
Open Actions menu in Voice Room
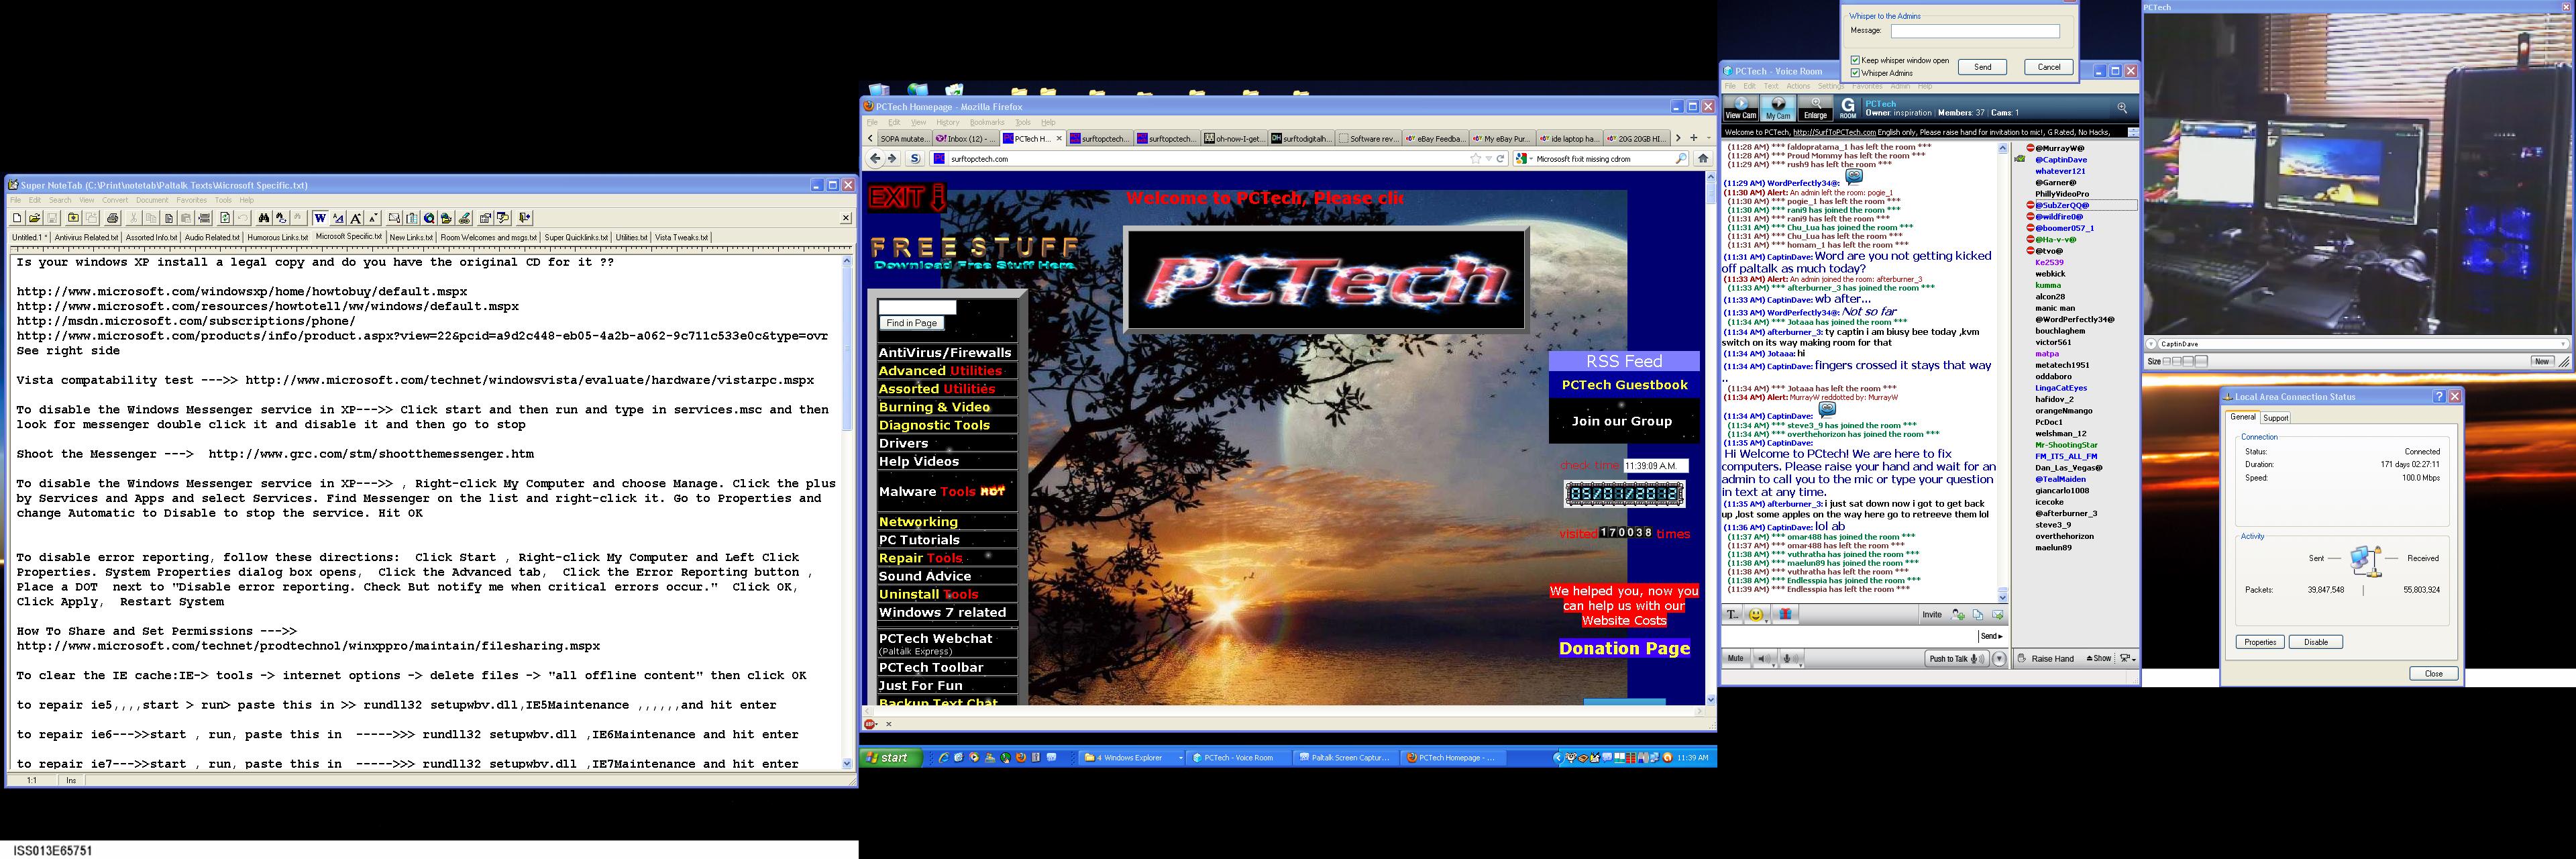pyautogui.click(x=1798, y=86)
